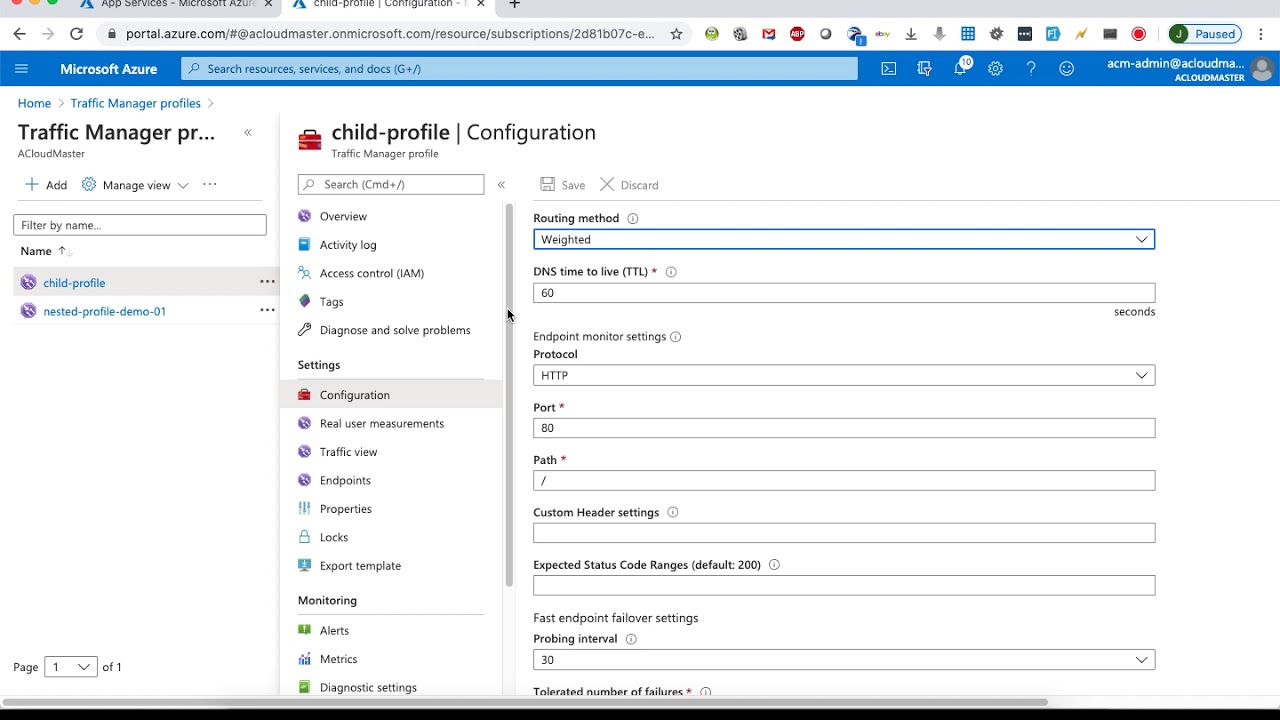1280x720 pixels.
Task: Show info for Probing interval
Action: 631,639
